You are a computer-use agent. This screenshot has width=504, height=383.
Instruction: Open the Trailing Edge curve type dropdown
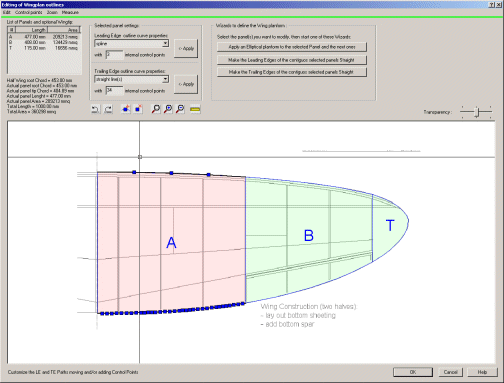click(165, 79)
